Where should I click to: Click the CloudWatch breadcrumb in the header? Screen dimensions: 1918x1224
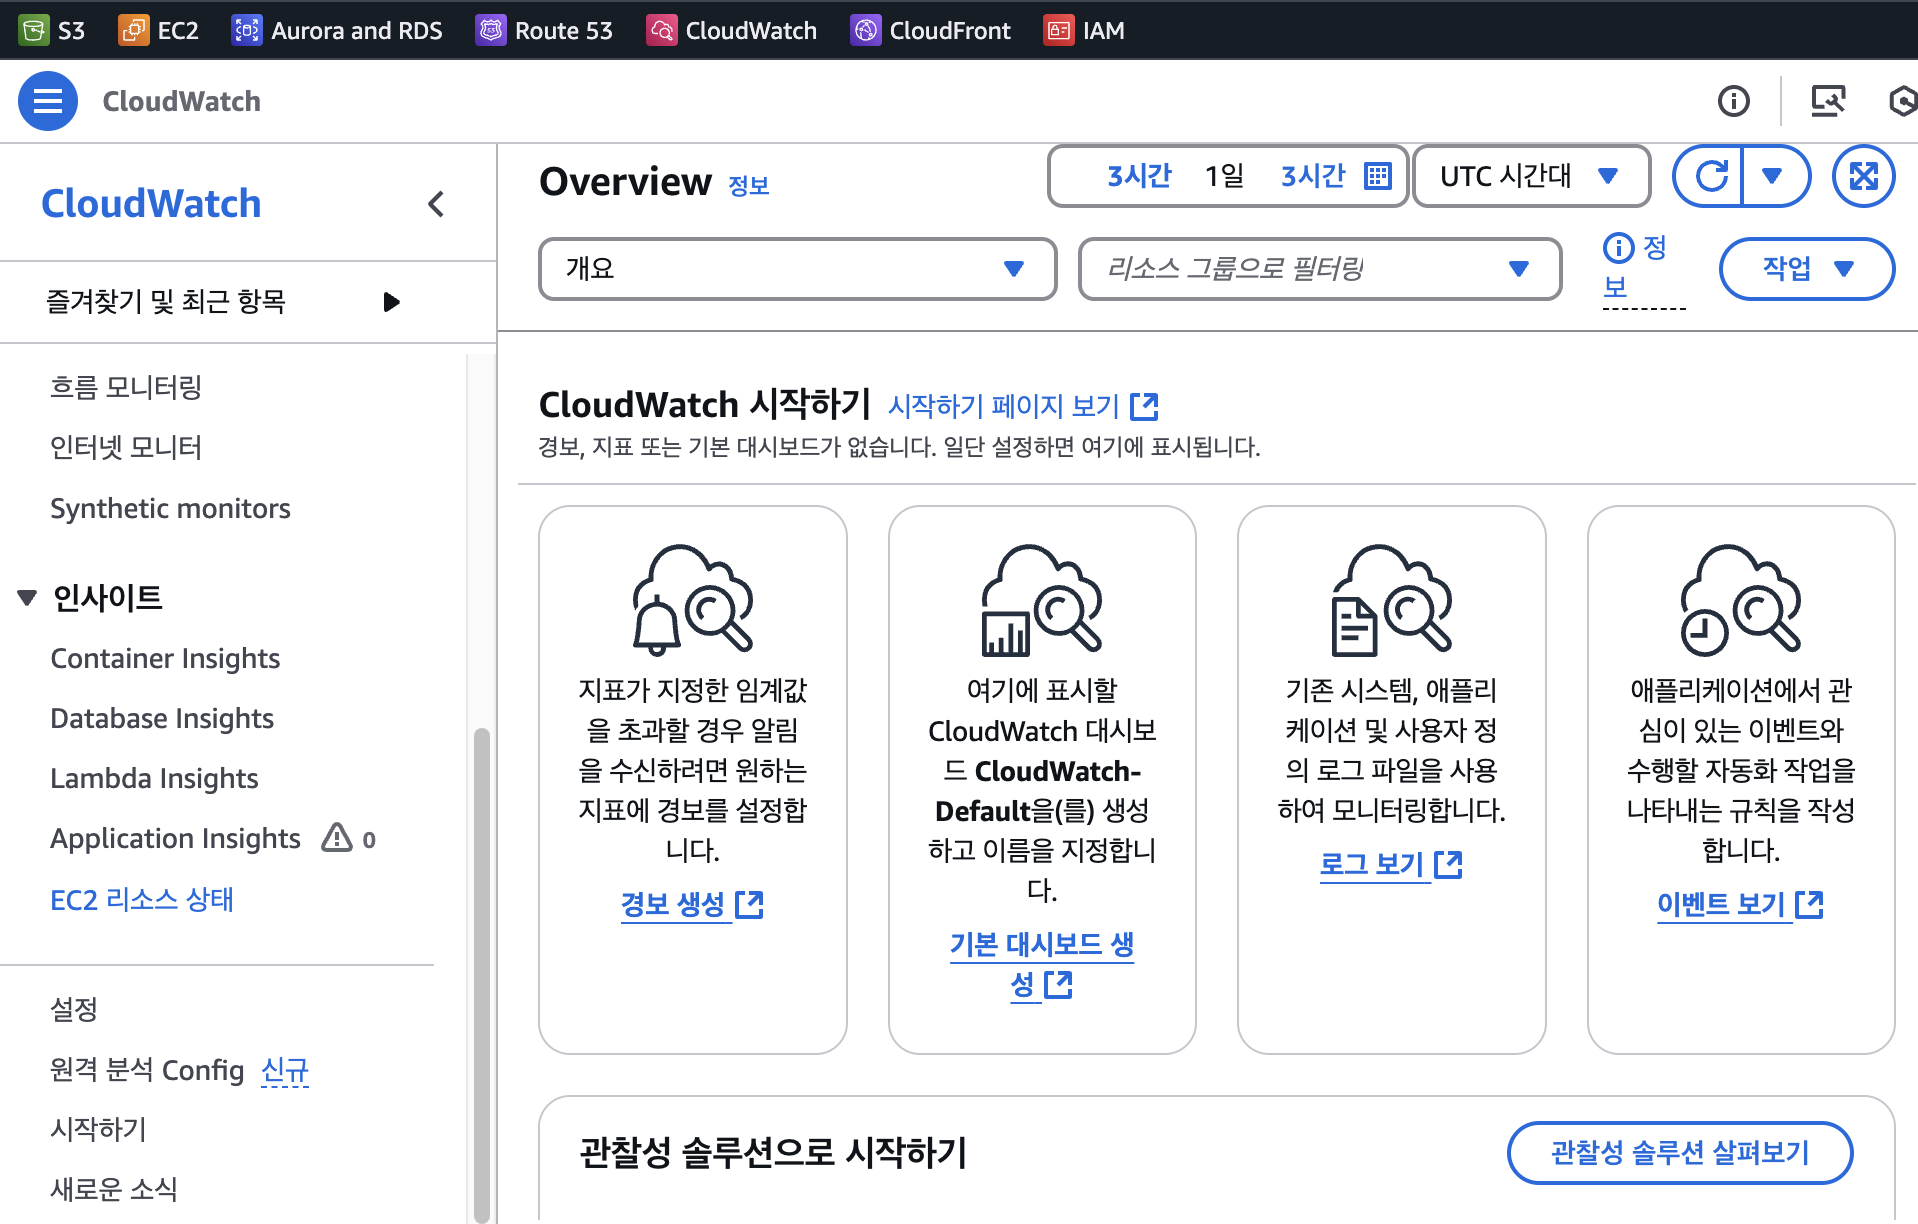click(181, 101)
